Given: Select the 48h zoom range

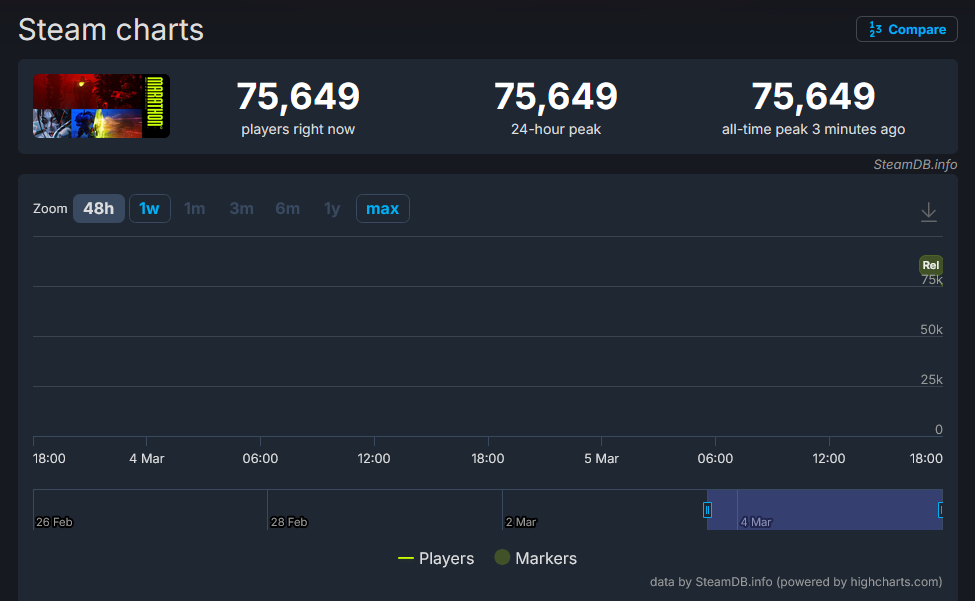Looking at the screenshot, I should pyautogui.click(x=98, y=208).
